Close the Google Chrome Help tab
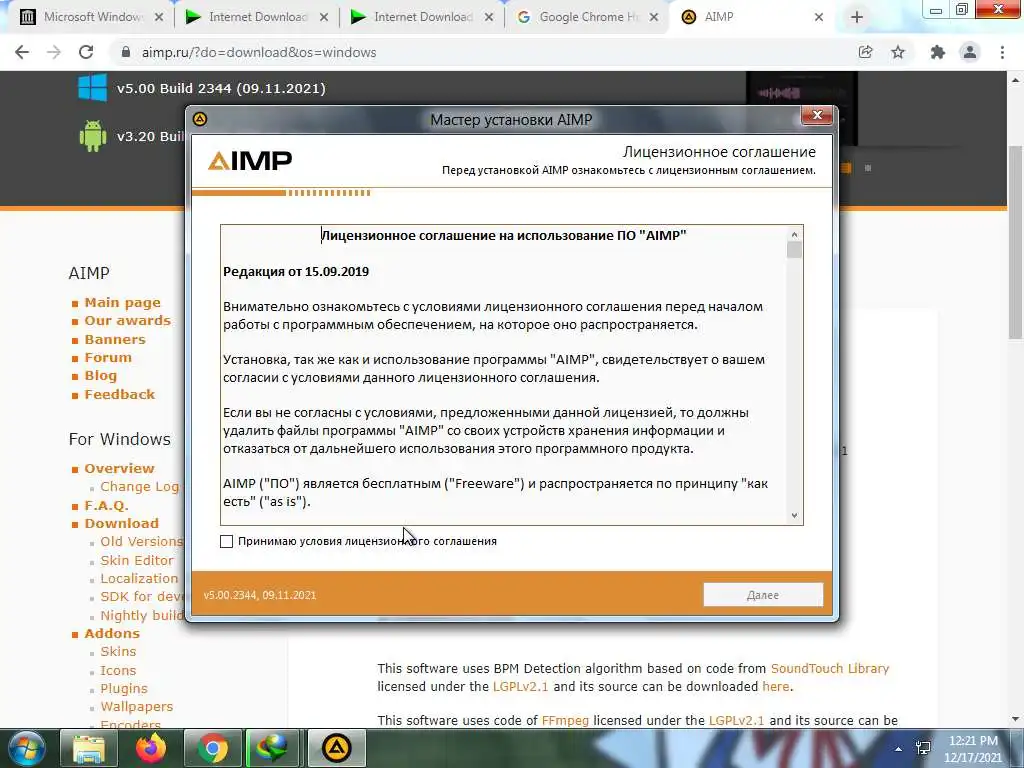 [654, 18]
